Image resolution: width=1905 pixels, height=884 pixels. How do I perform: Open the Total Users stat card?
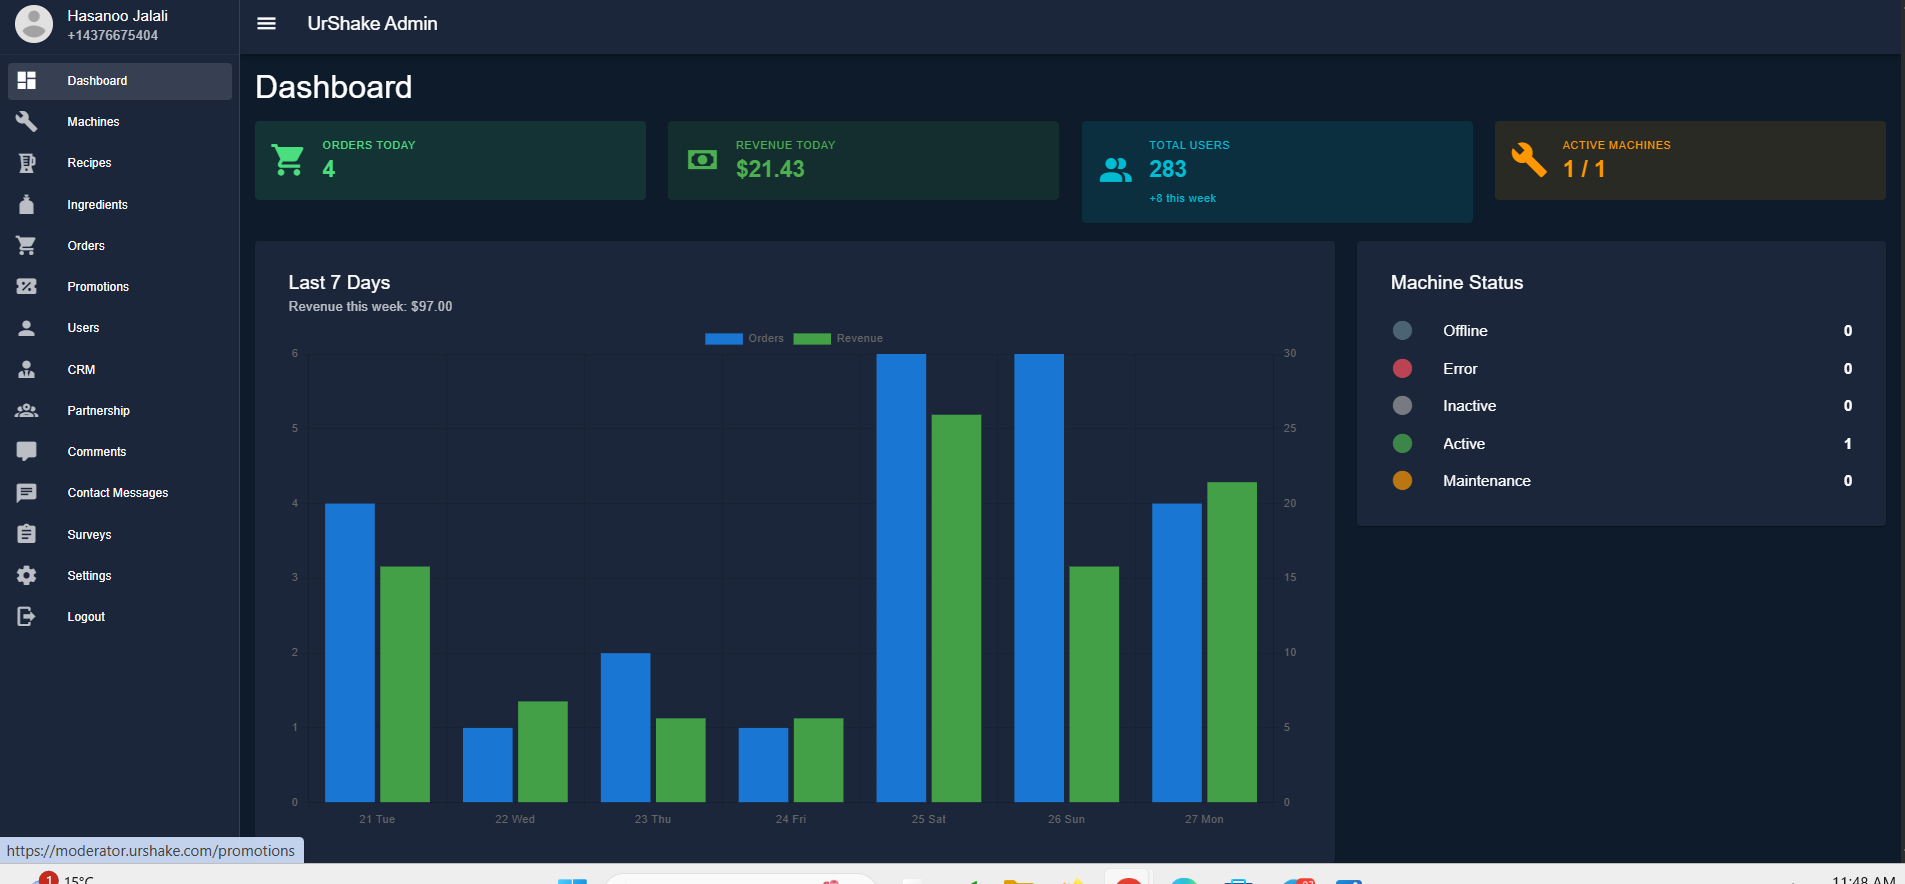click(x=1276, y=171)
